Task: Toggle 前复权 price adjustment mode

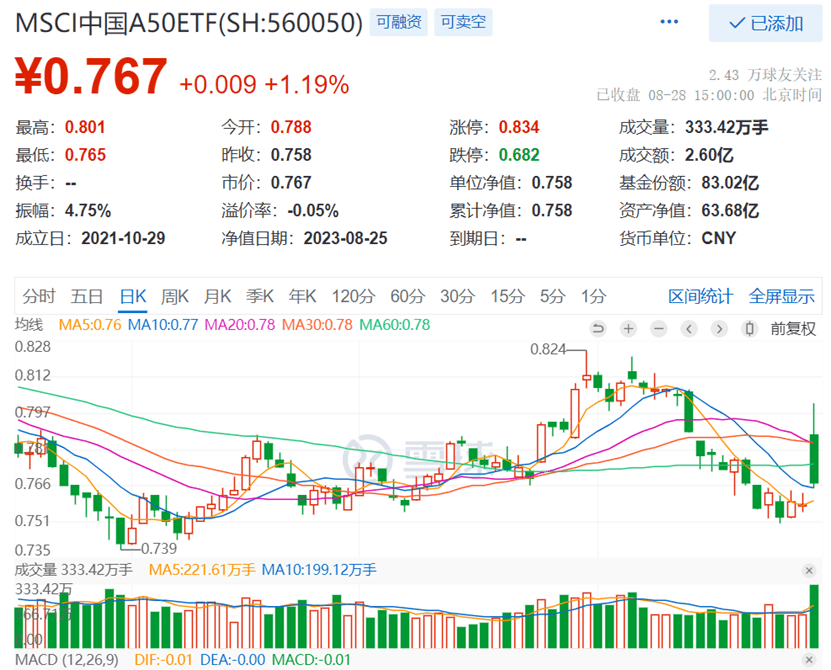Action: [792, 328]
